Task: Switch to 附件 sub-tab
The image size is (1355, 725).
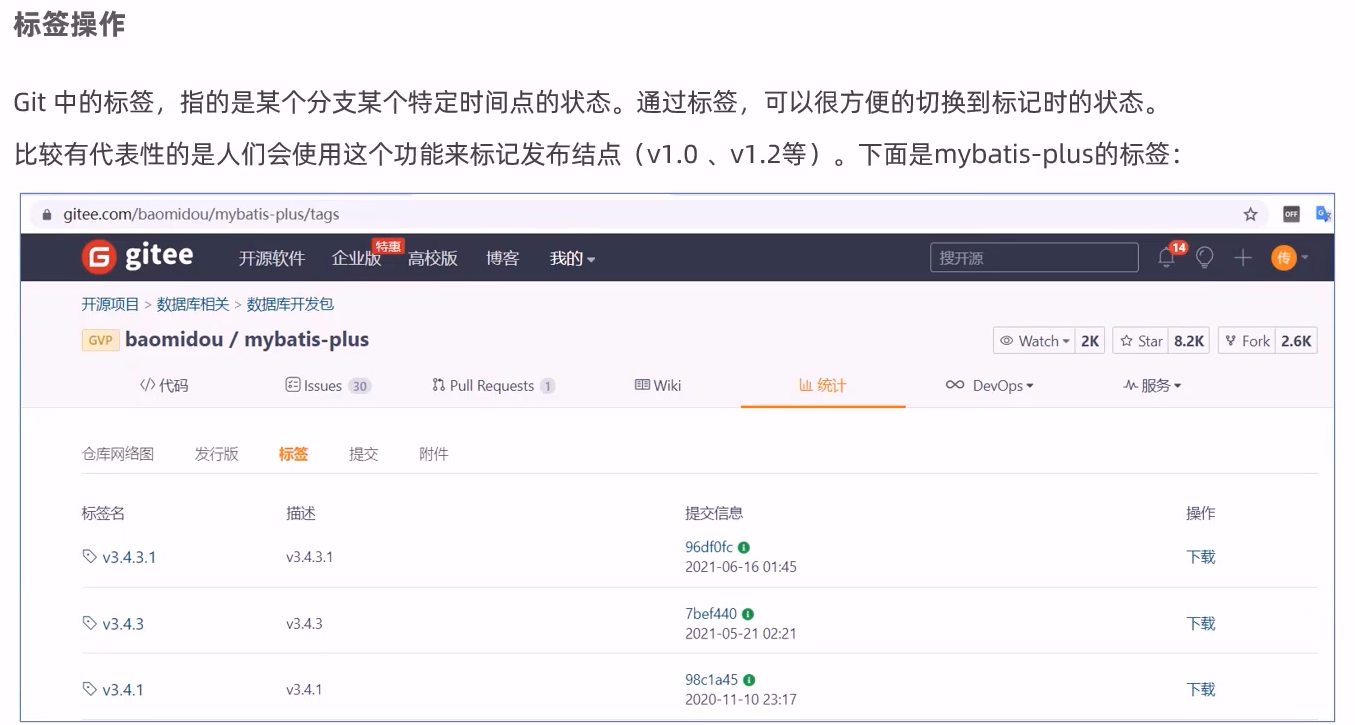Action: point(434,454)
